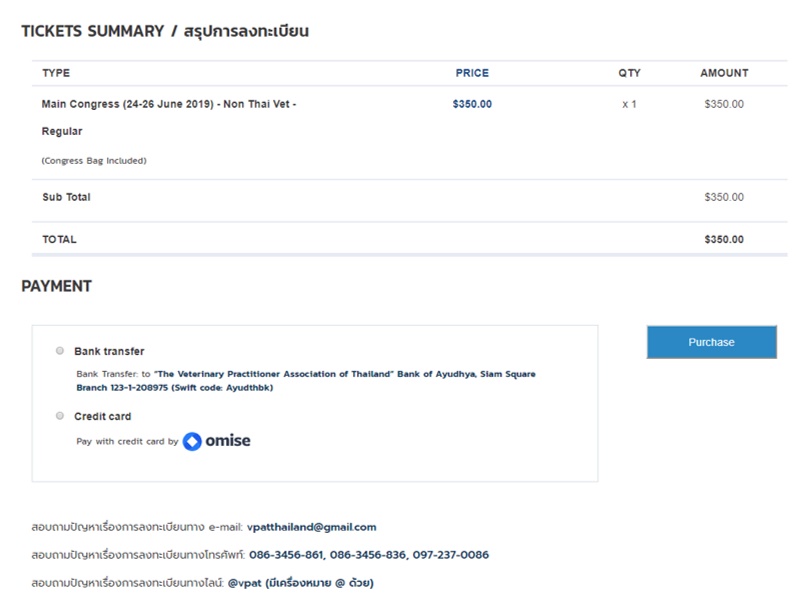Screen dimensions: 798x612
Task: Click the Main Congress ticket name
Action: tap(169, 118)
